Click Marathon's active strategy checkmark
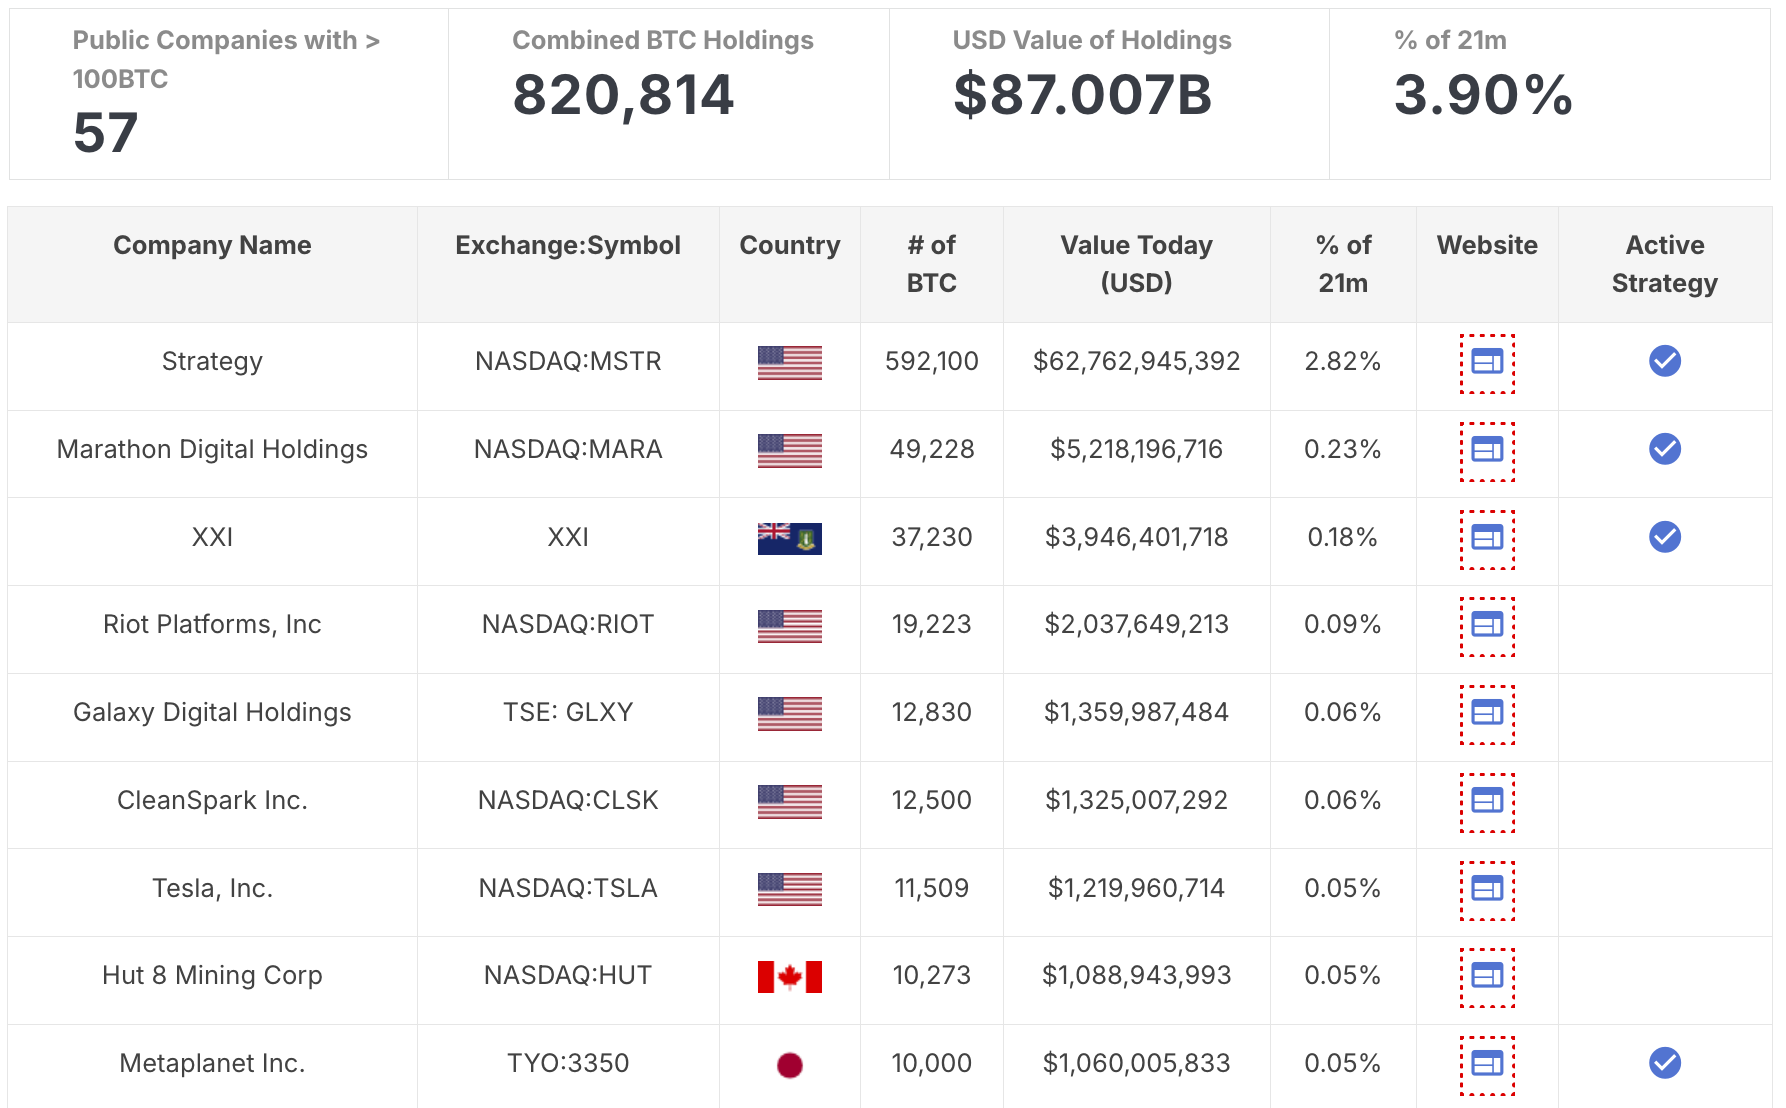The width and height of the screenshot is (1786, 1108). pyautogui.click(x=1665, y=449)
